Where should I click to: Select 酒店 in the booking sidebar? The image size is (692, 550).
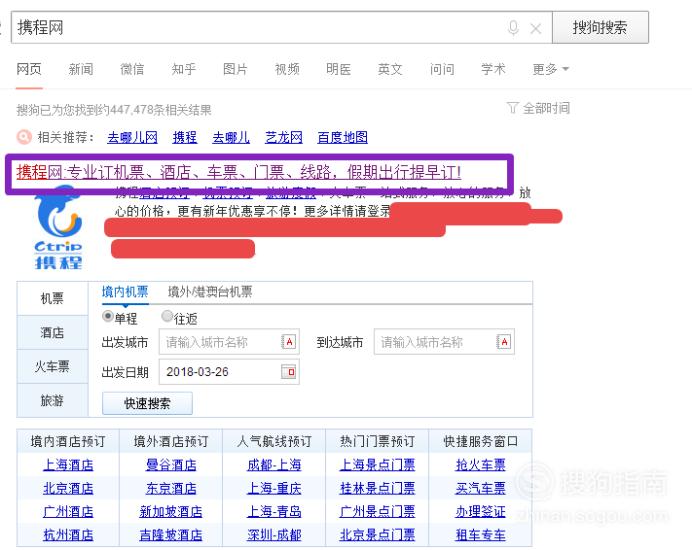pyautogui.click(x=52, y=333)
